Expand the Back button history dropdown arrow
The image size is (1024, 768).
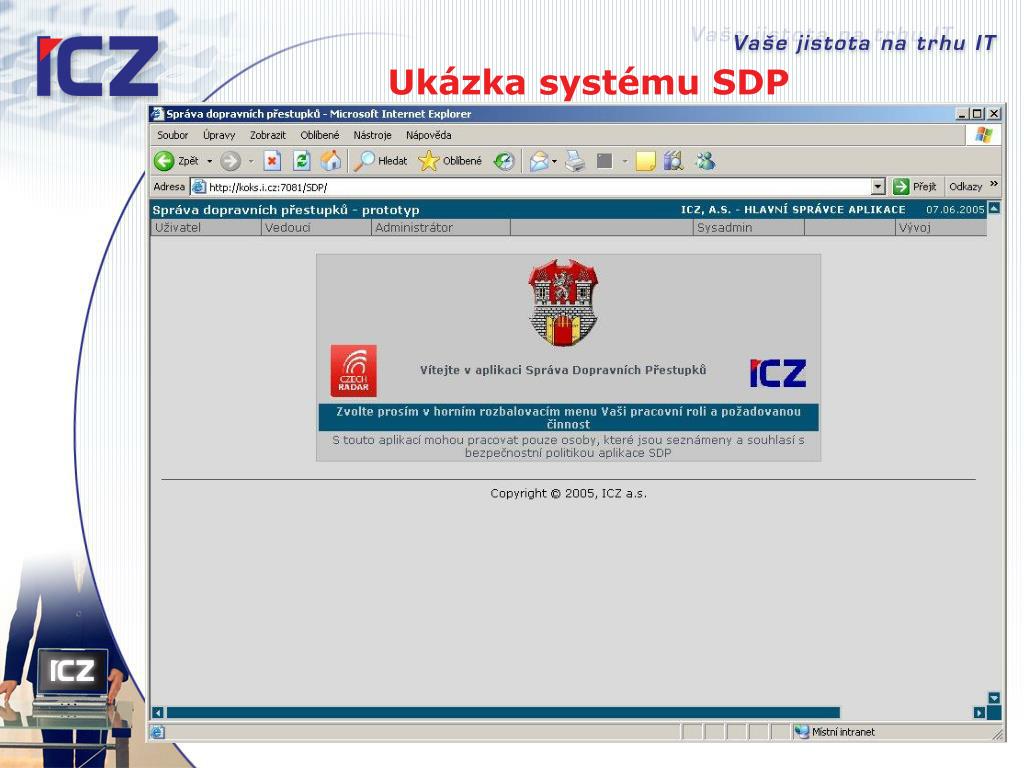[x=210, y=161]
